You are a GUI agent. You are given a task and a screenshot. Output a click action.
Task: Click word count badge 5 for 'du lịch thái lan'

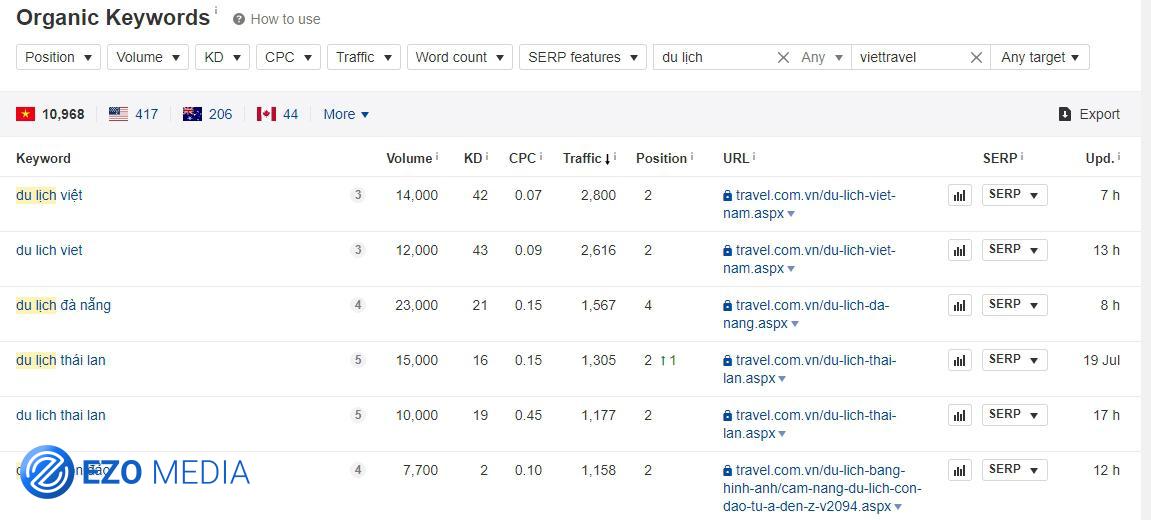358,360
